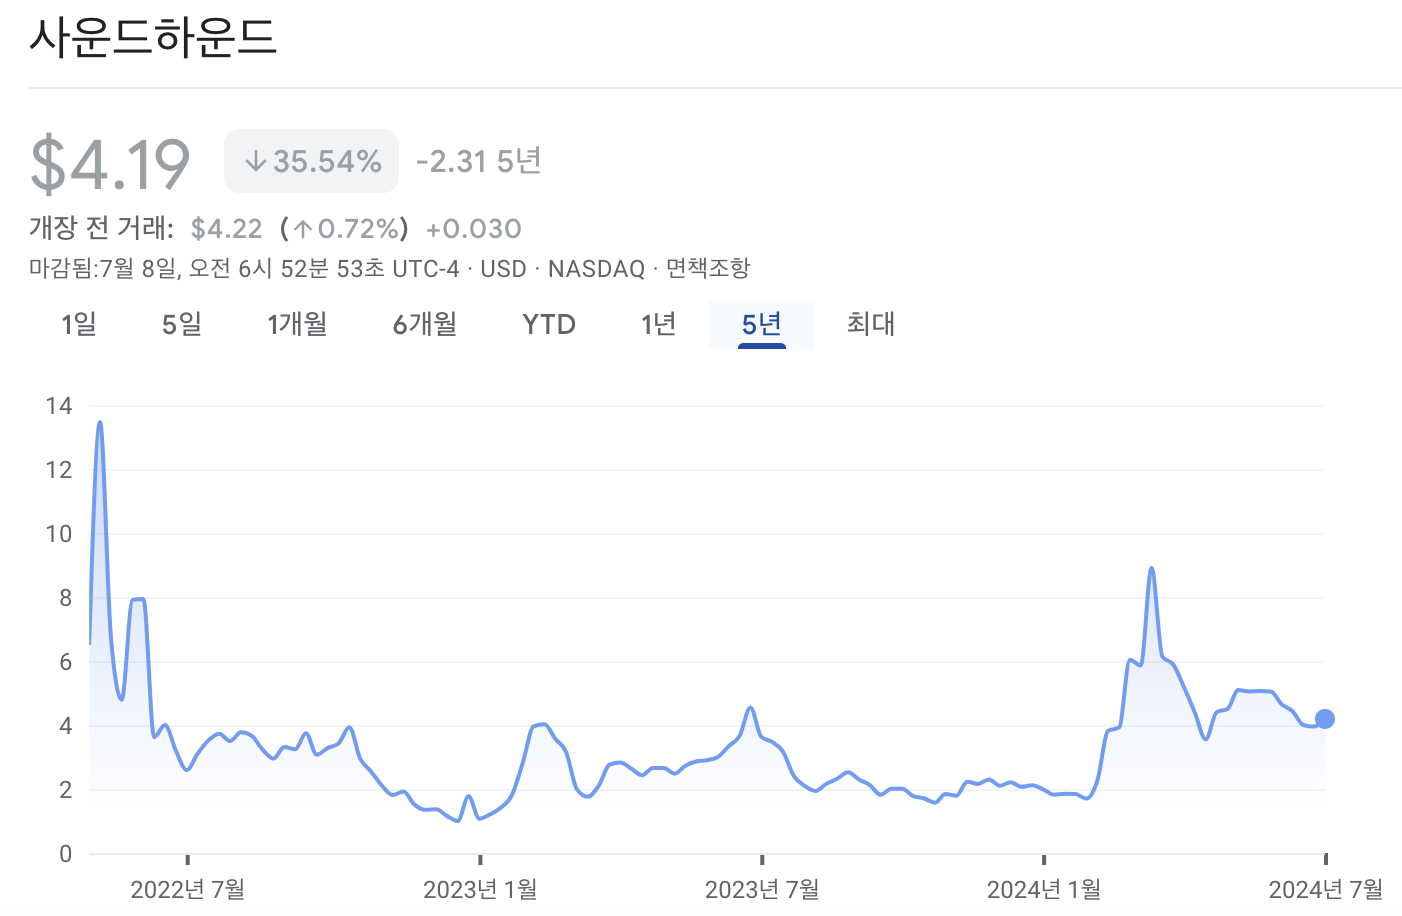The image size is (1402, 916).
Task: Switch to the YTD chart view
Action: 548,324
